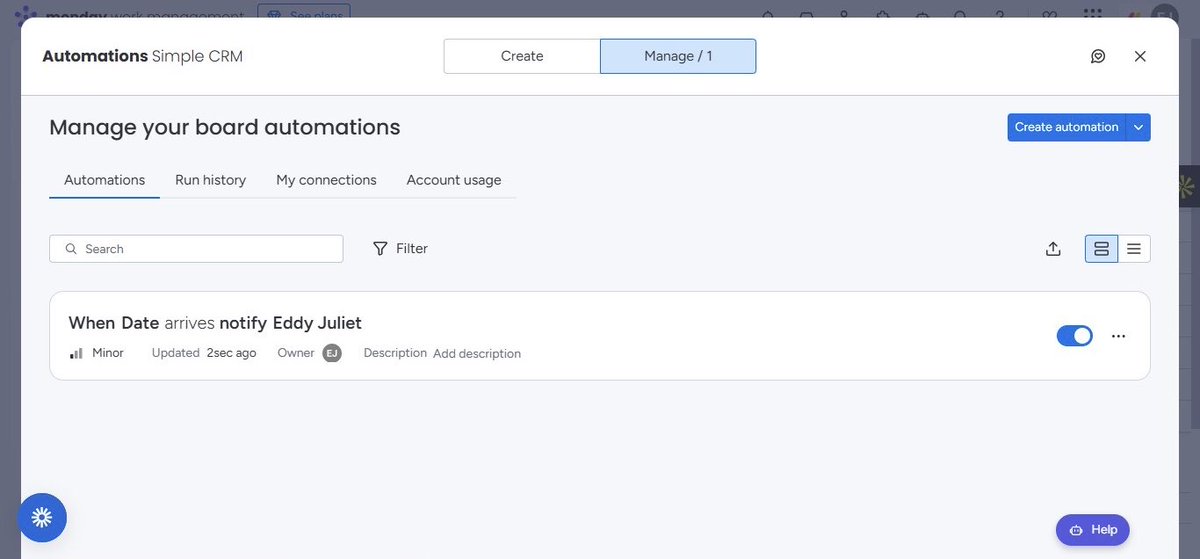Open the Help button
Screen dimensions: 1200x559
(x=1093, y=530)
